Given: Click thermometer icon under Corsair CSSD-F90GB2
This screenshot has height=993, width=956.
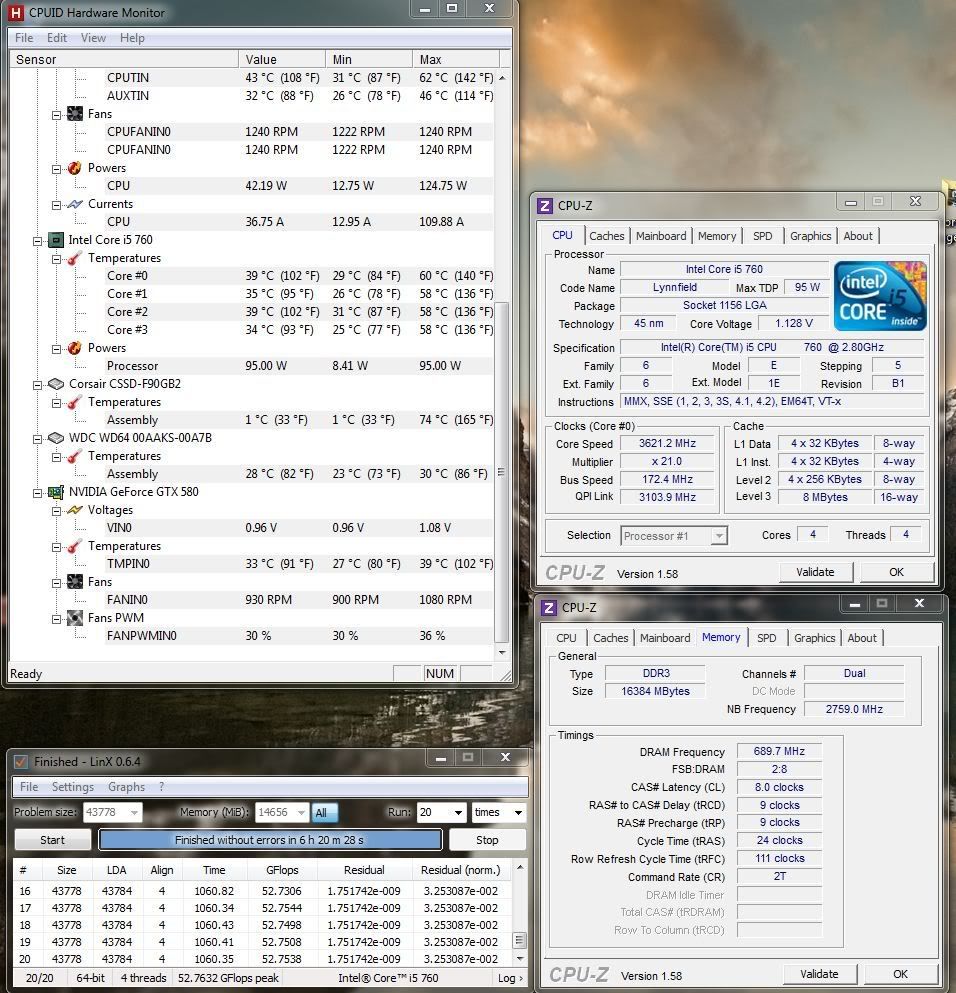Looking at the screenshot, I should 75,402.
